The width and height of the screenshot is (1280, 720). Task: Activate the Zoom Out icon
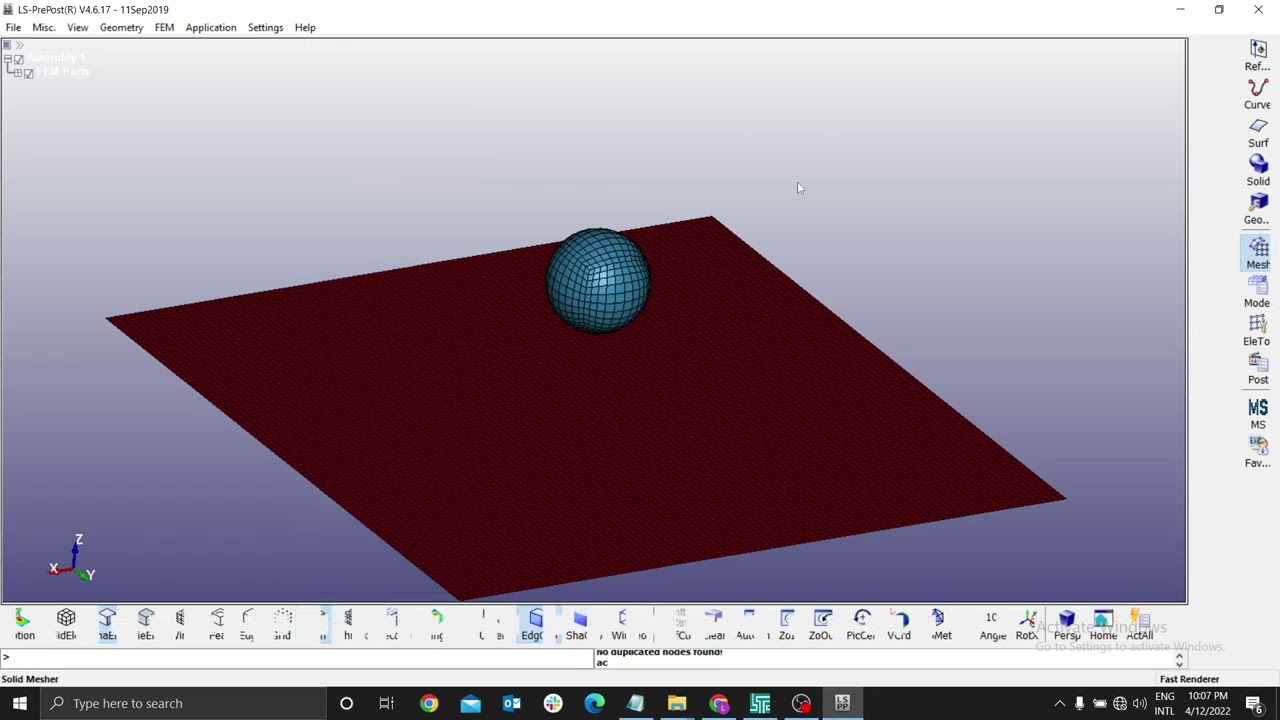[822, 625]
